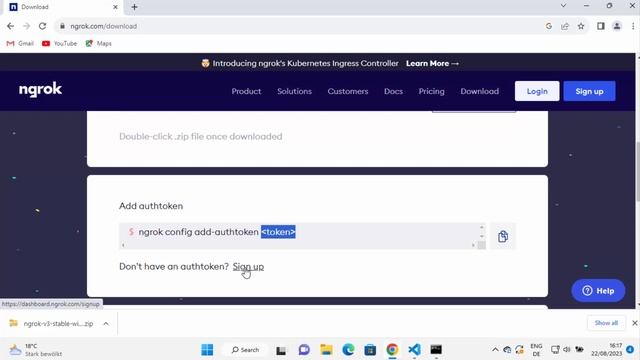Follow the Sign up link under authtoken
The height and width of the screenshot is (360, 640).
tap(248, 267)
